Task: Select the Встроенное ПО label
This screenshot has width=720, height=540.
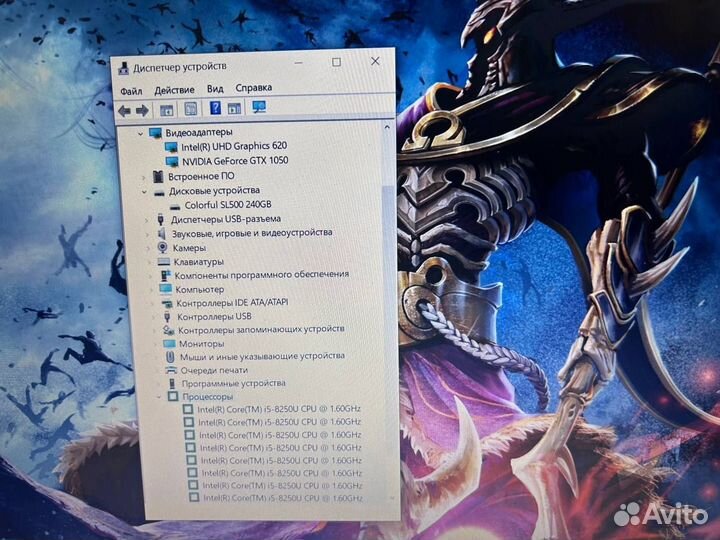Action: pos(201,176)
